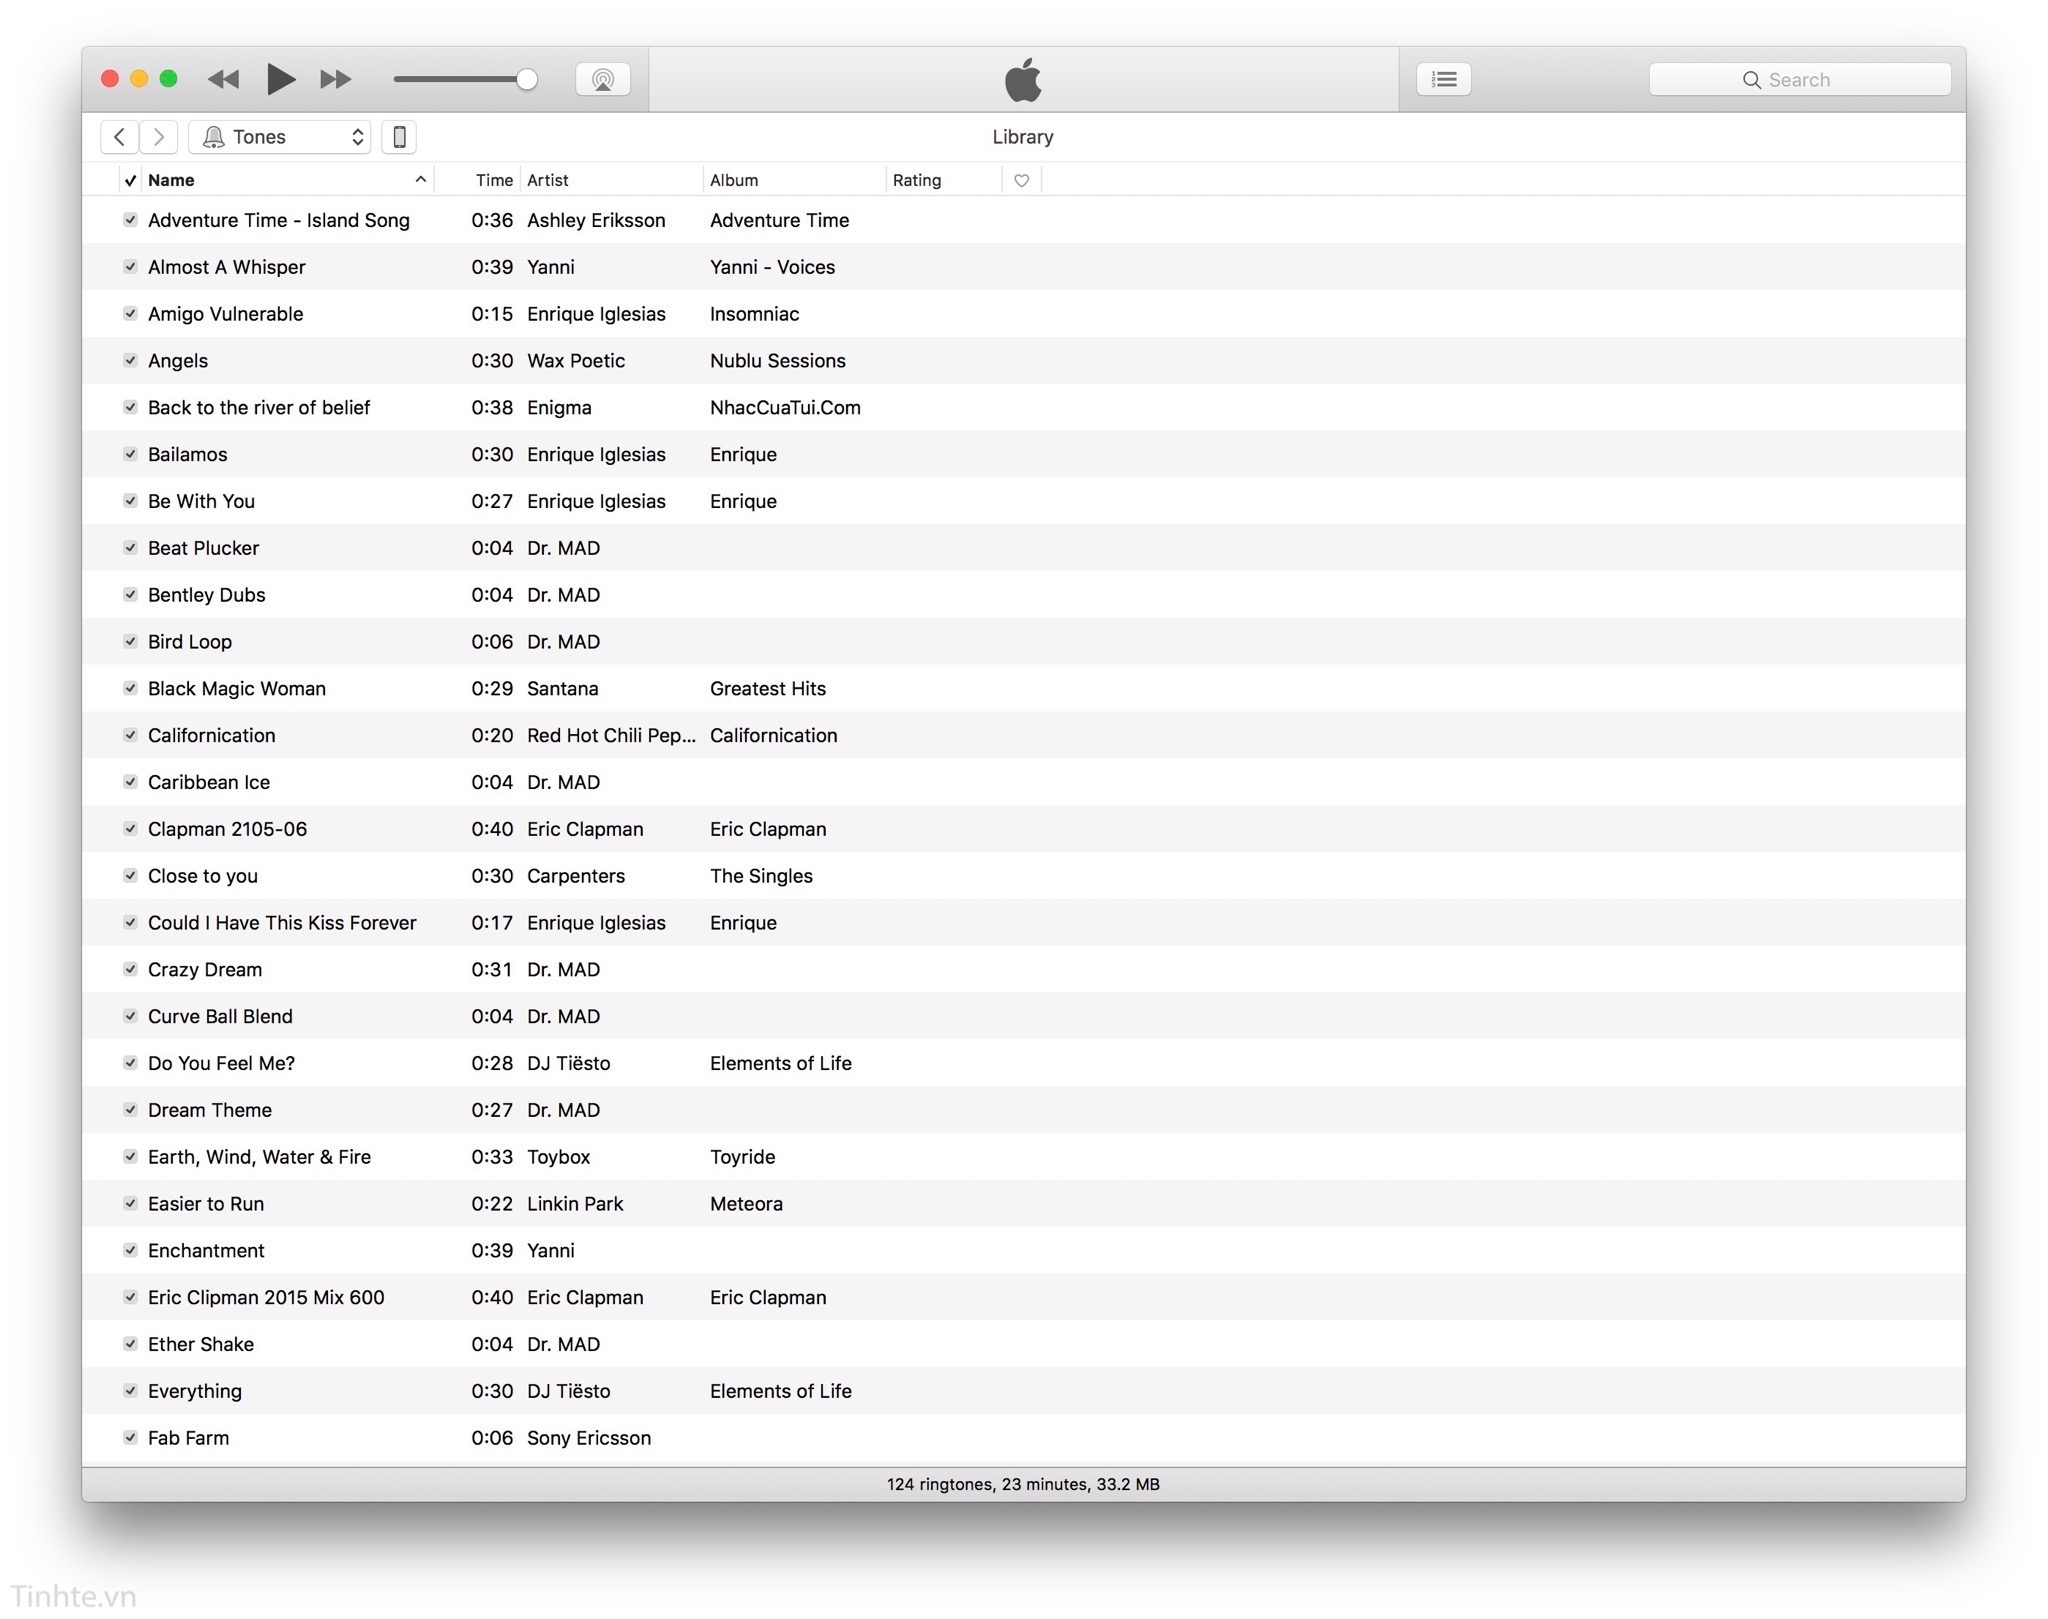Uncheck the Bentley Dubs checkbox

click(x=130, y=595)
